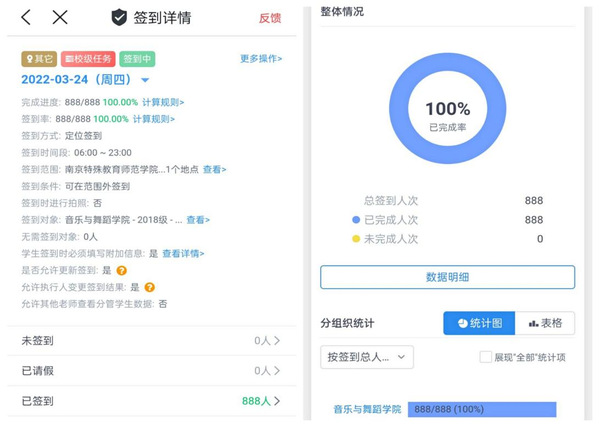Tap the help icon beside 是否允许更新签到

(x=121, y=270)
